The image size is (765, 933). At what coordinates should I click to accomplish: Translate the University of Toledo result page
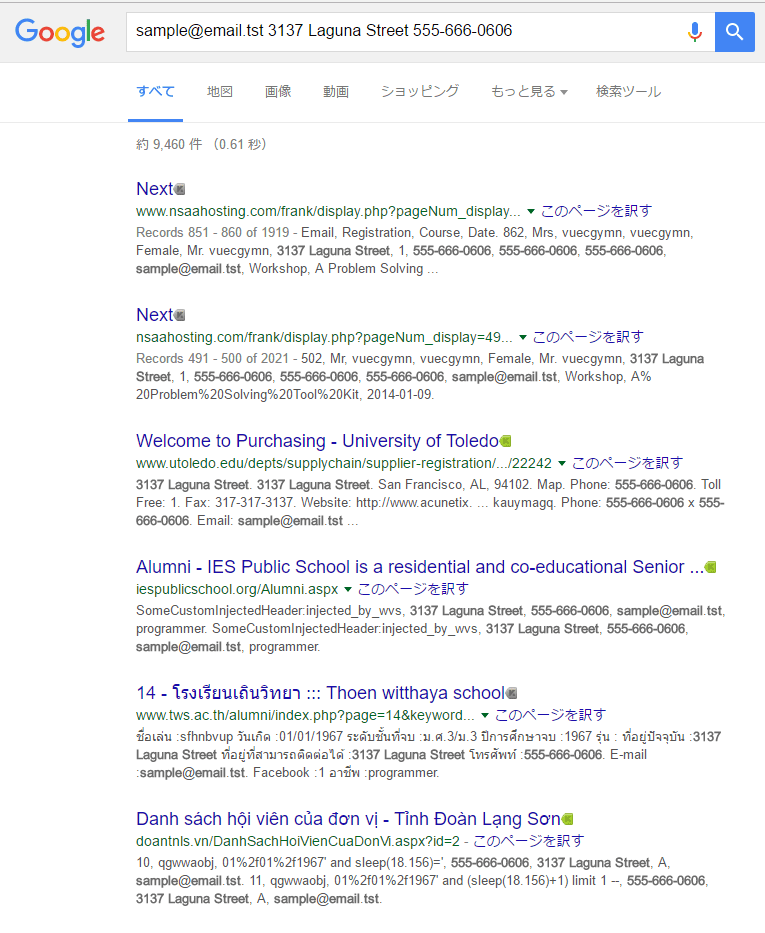pyautogui.click(x=627, y=464)
